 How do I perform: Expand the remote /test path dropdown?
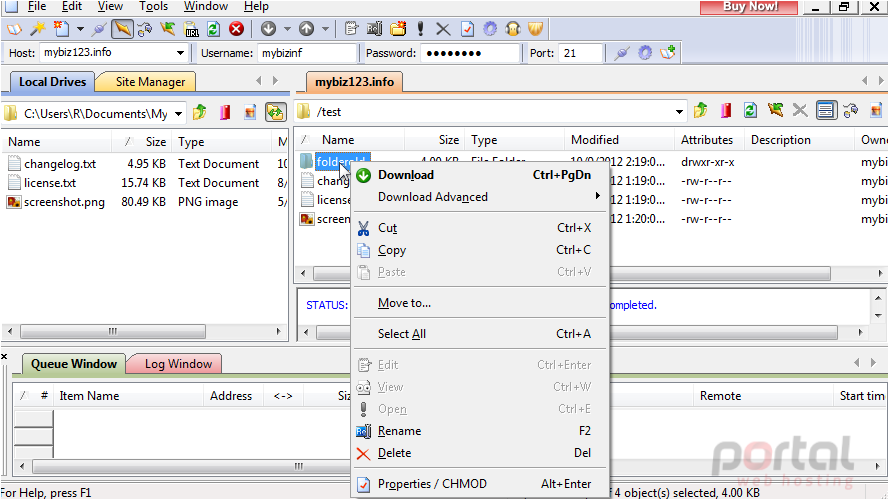679,112
